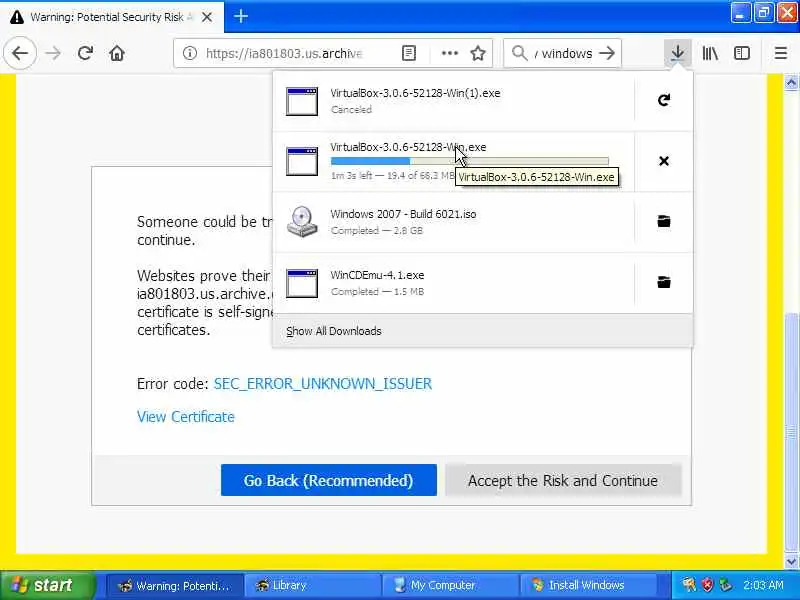
Task: Click Warning: Potenti... taskbar button
Action: point(174,585)
